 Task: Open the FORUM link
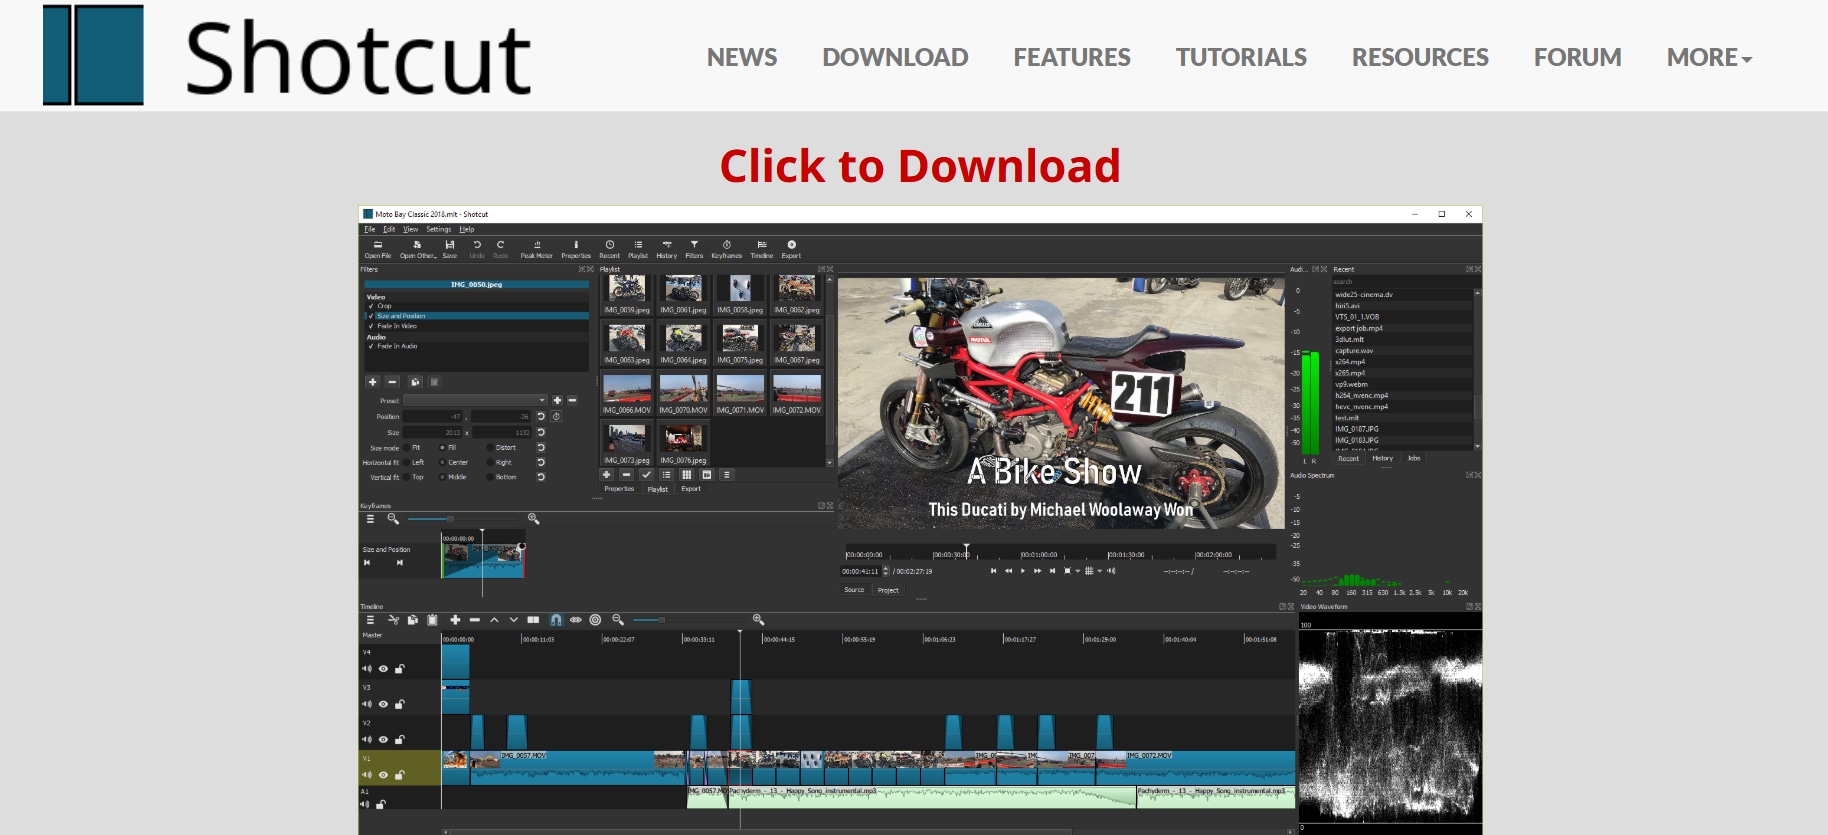[1578, 58]
